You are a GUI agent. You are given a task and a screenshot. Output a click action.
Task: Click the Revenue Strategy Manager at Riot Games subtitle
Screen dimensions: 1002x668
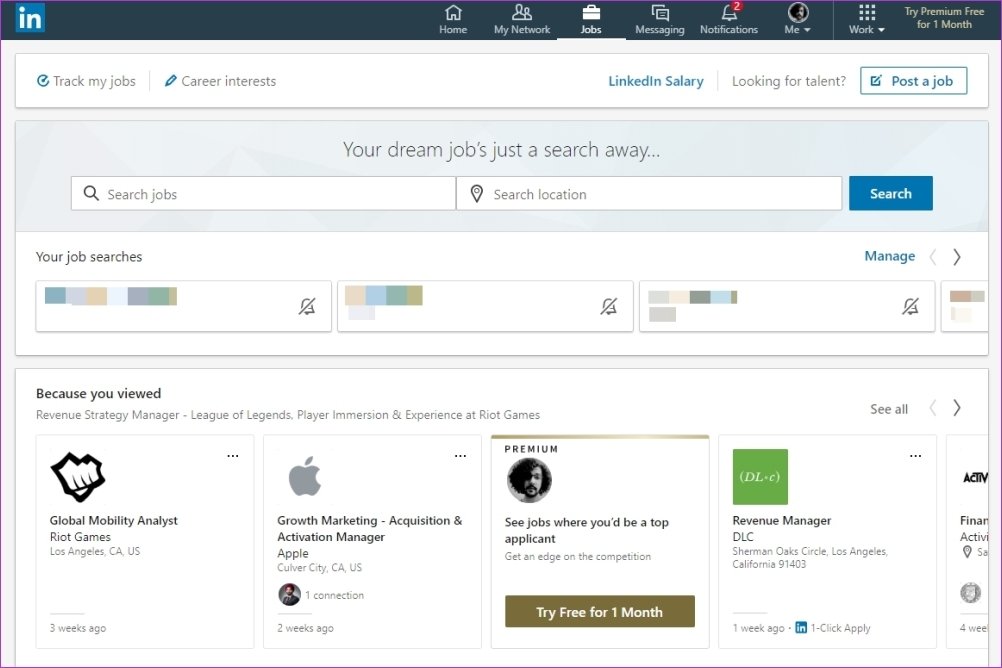(x=288, y=415)
